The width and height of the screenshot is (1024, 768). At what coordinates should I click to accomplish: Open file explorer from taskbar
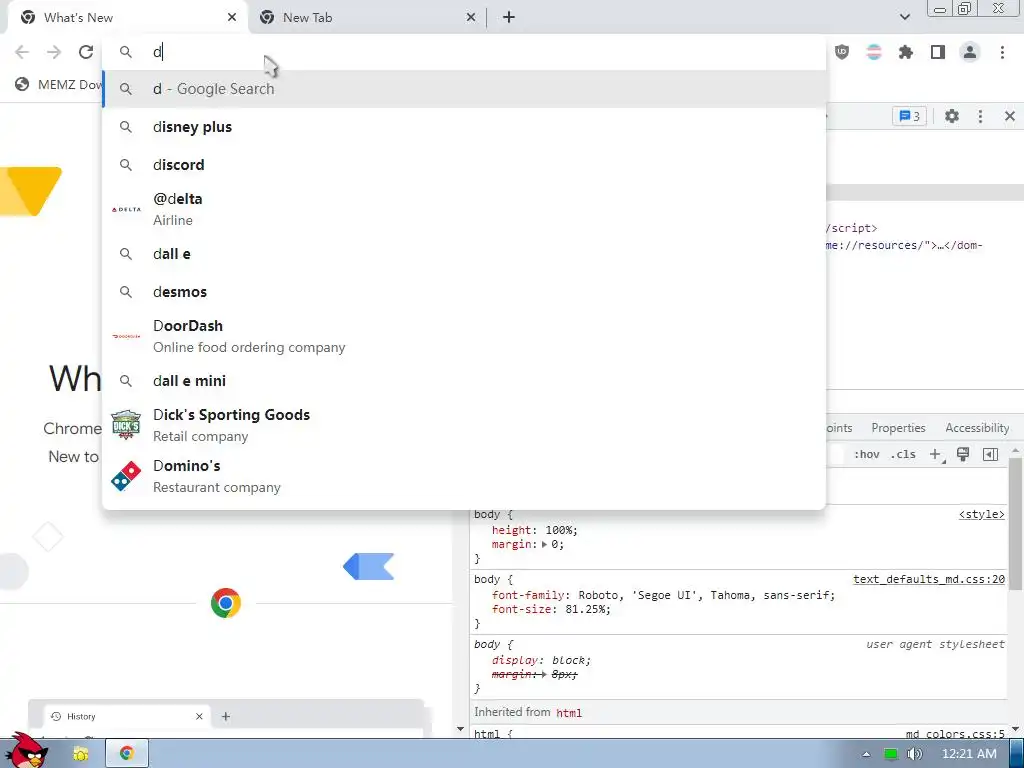click(80, 754)
